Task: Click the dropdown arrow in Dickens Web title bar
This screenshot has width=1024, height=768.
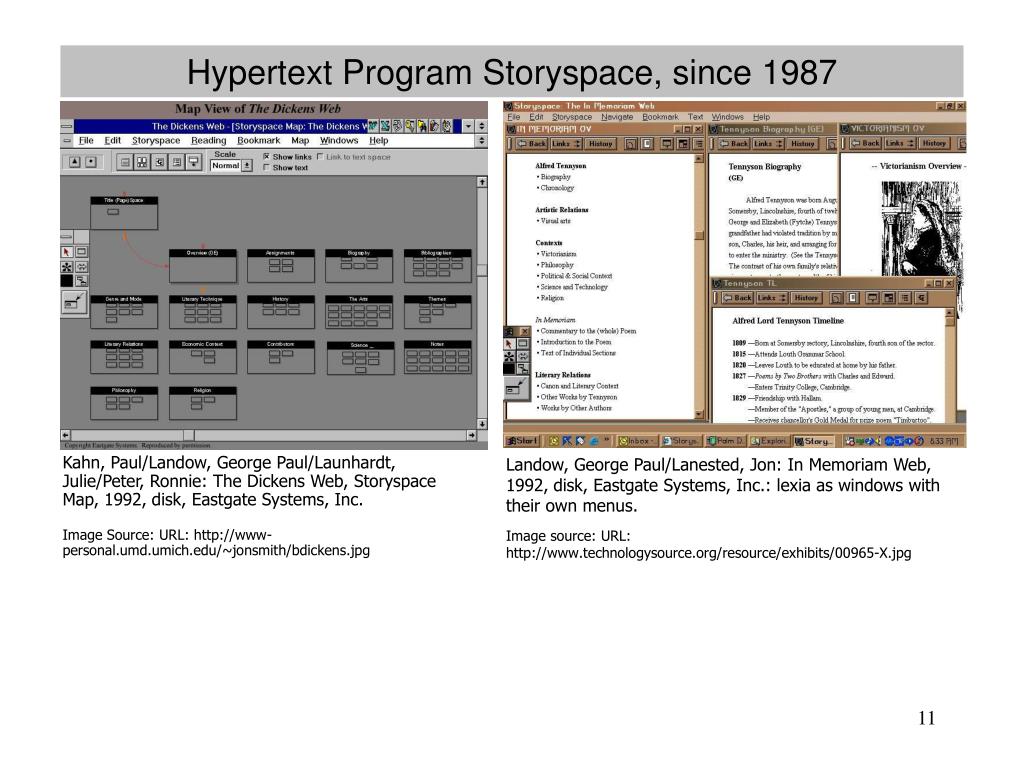Action: (468, 126)
